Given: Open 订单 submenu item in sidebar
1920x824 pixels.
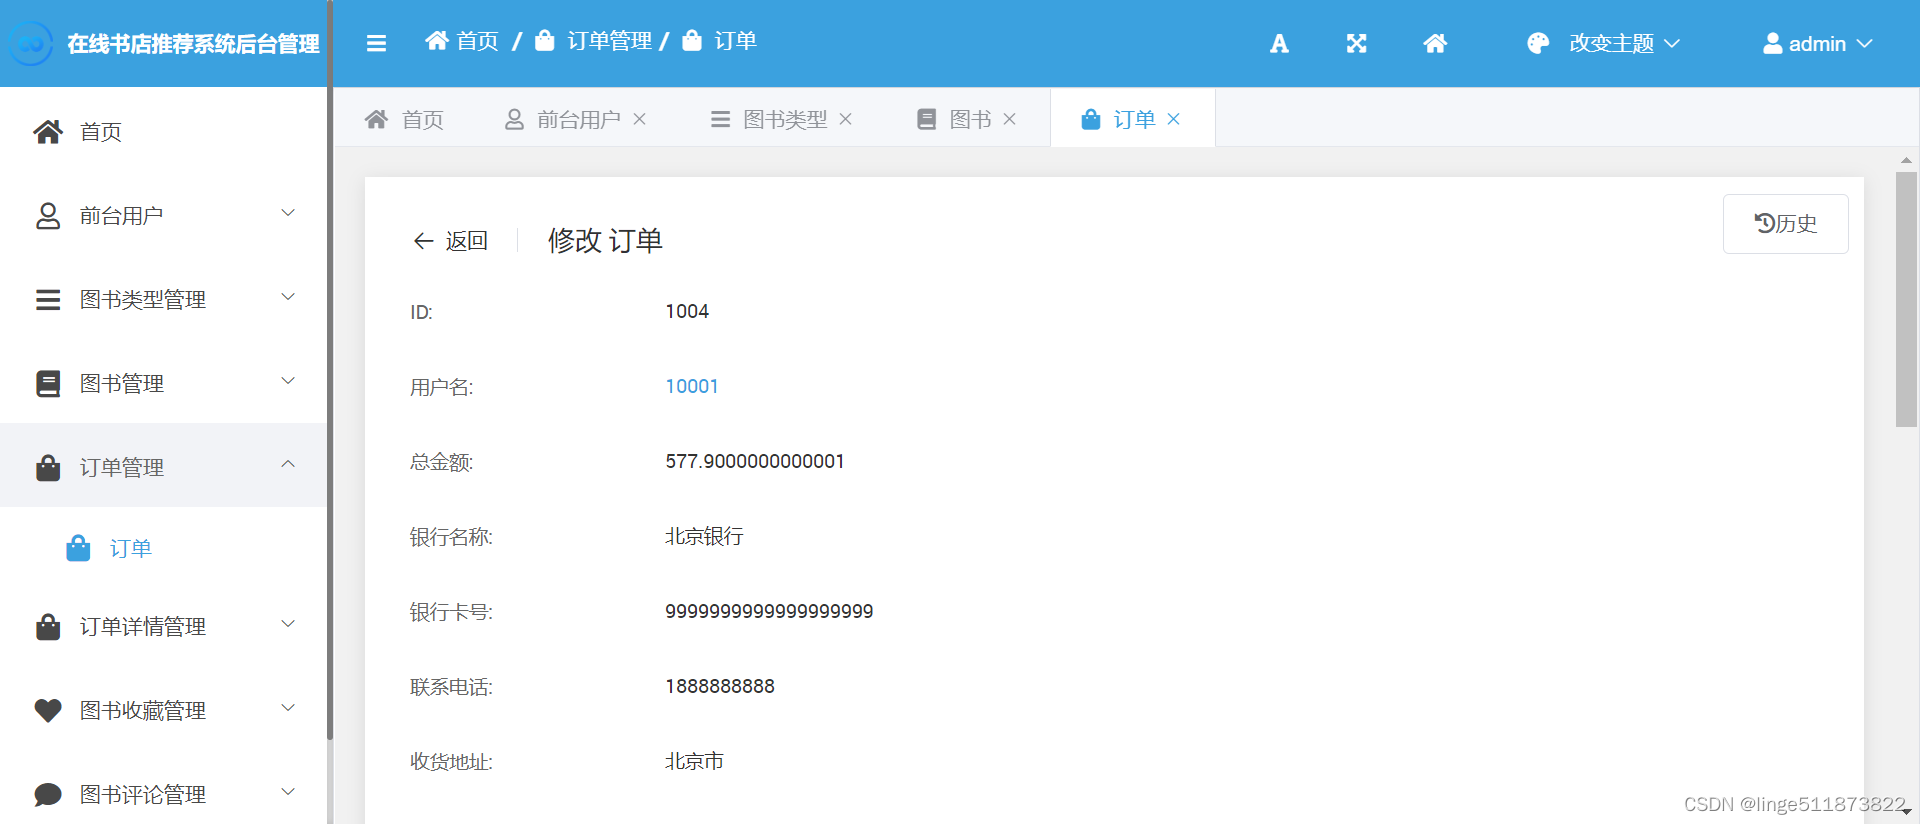Looking at the screenshot, I should tap(164, 548).
